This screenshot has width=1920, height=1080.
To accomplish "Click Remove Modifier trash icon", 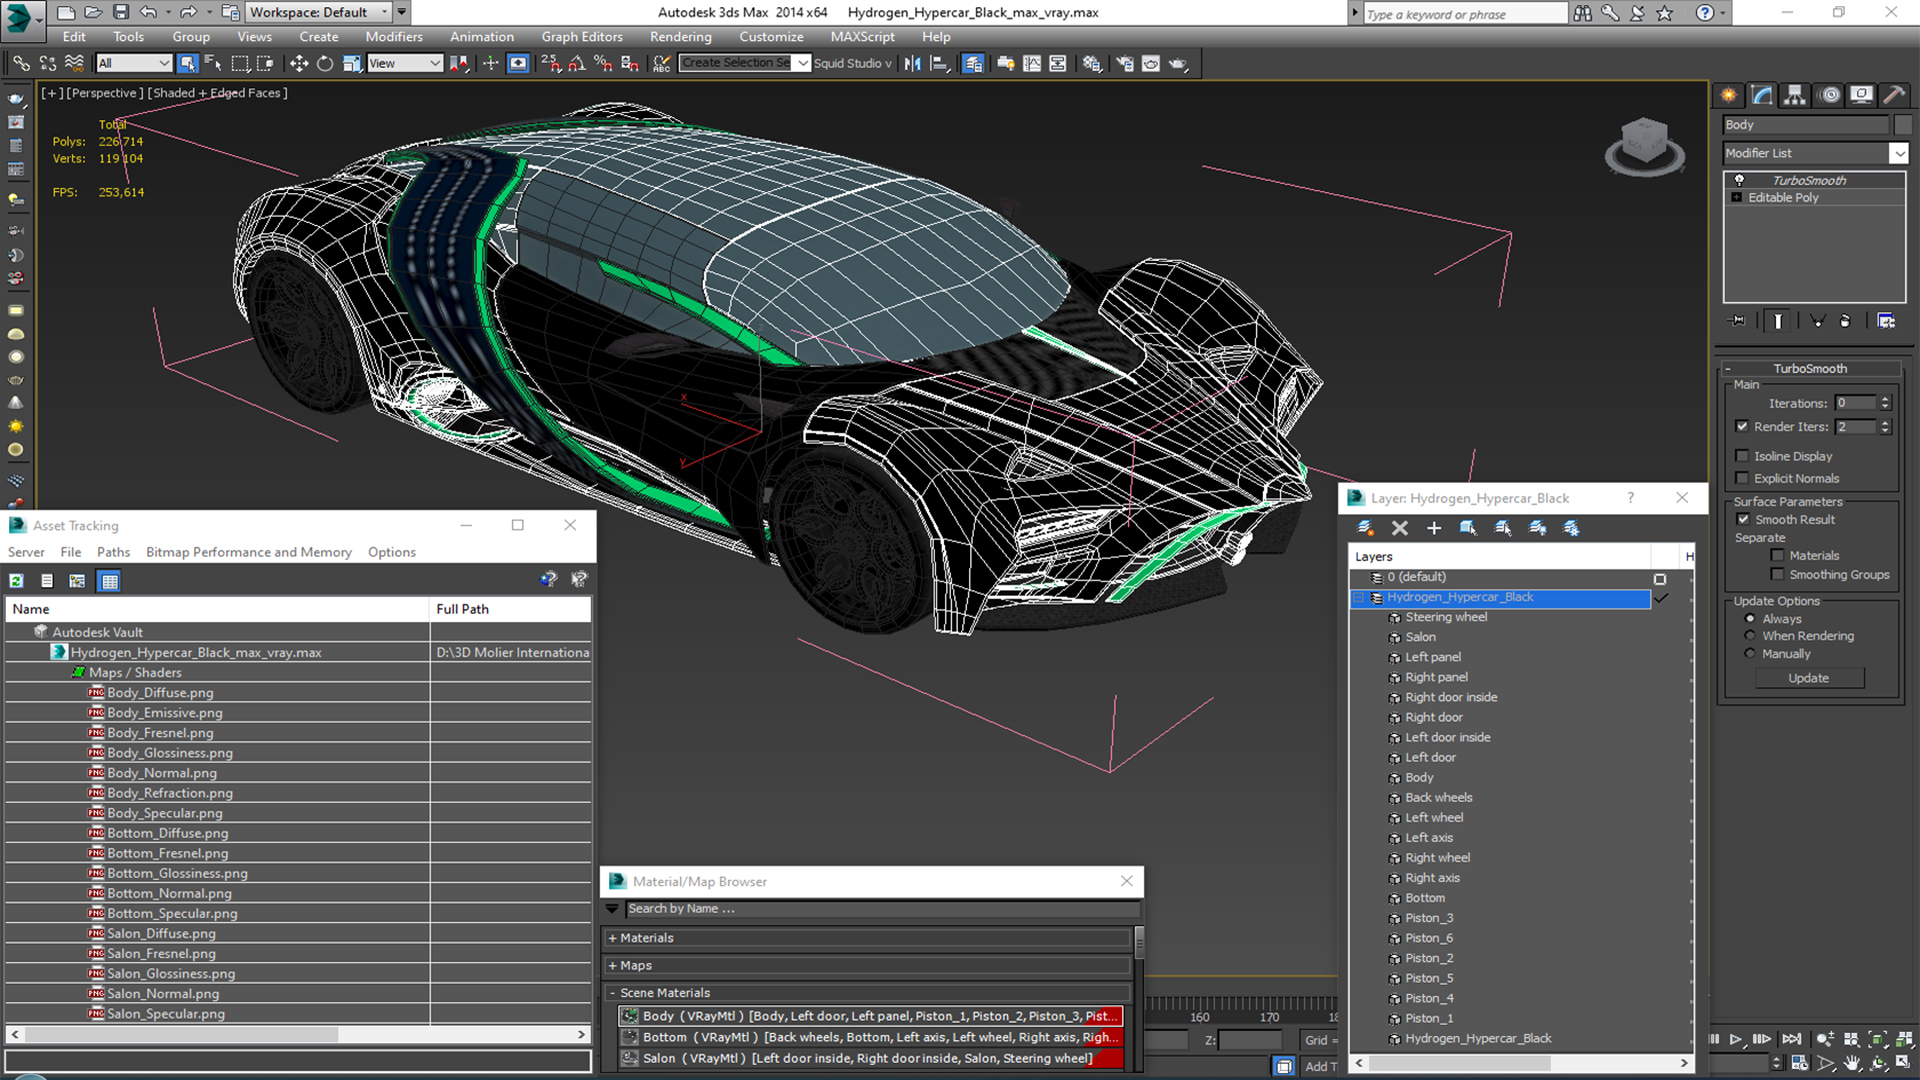I will click(1845, 321).
